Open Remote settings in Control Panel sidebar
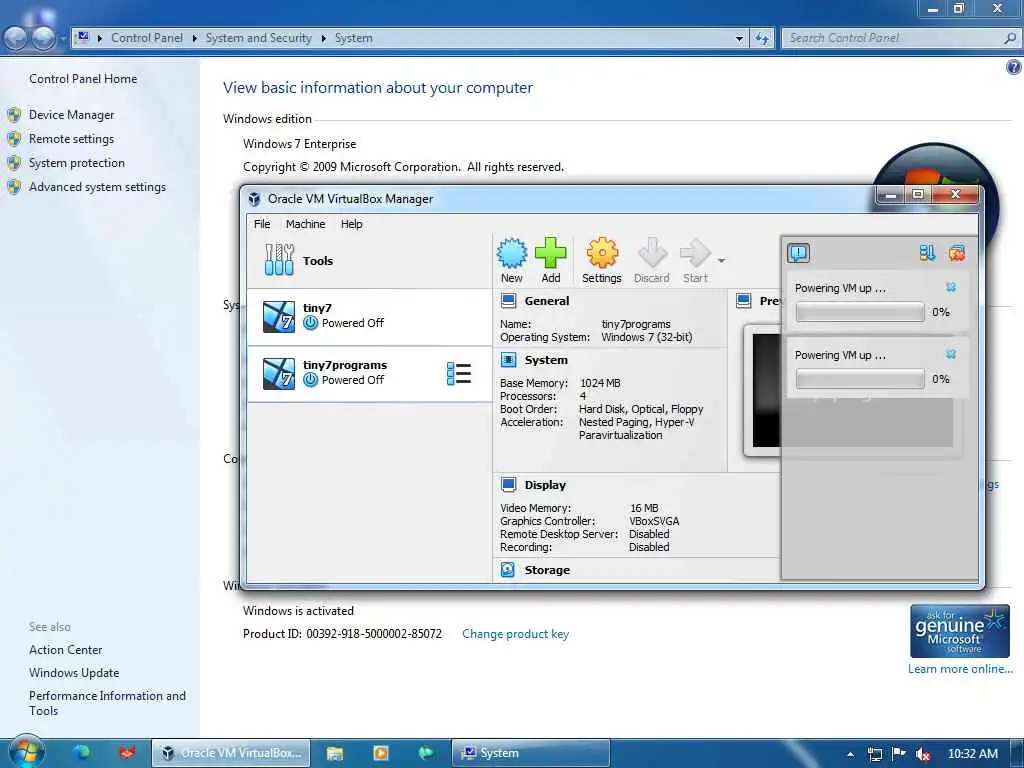This screenshot has width=1024, height=768. 71,139
